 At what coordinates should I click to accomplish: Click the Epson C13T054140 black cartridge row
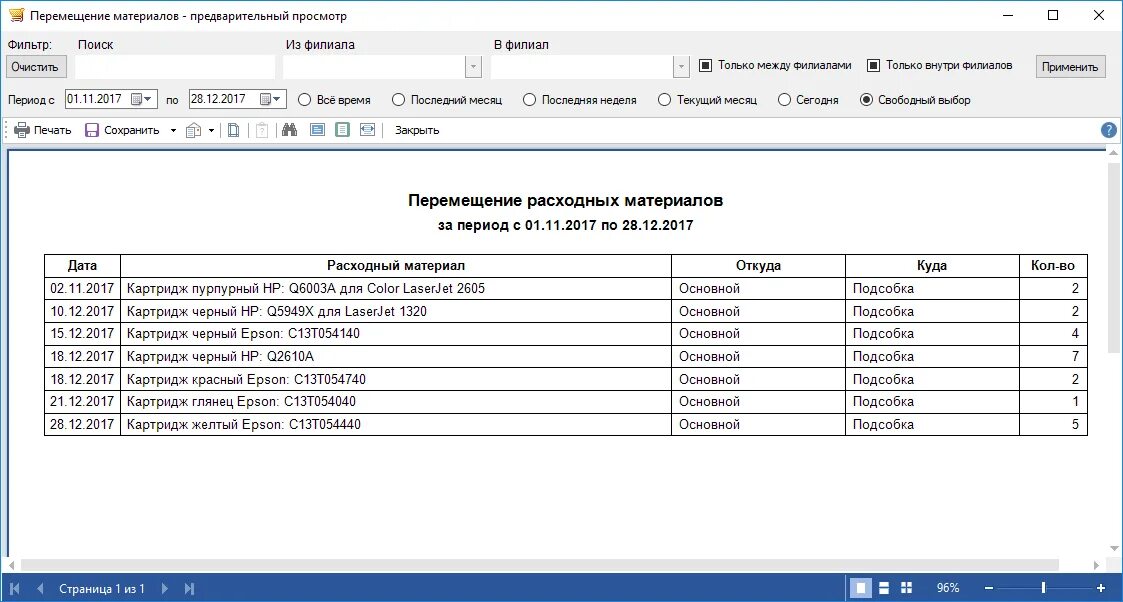(x=566, y=334)
